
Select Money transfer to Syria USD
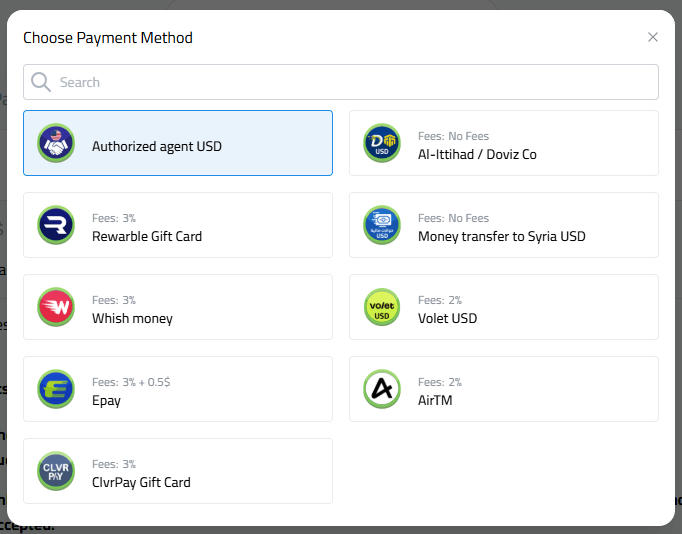(504, 225)
